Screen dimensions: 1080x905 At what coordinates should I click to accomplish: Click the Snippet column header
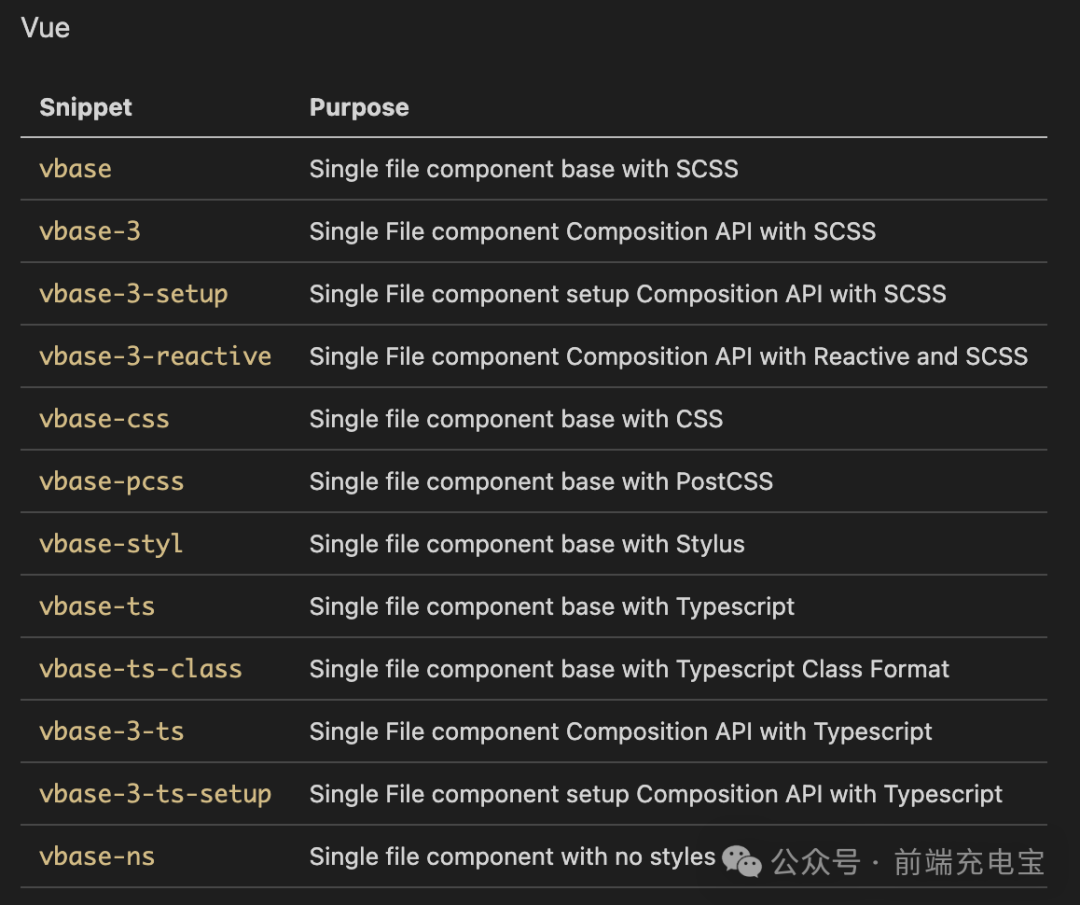point(85,107)
